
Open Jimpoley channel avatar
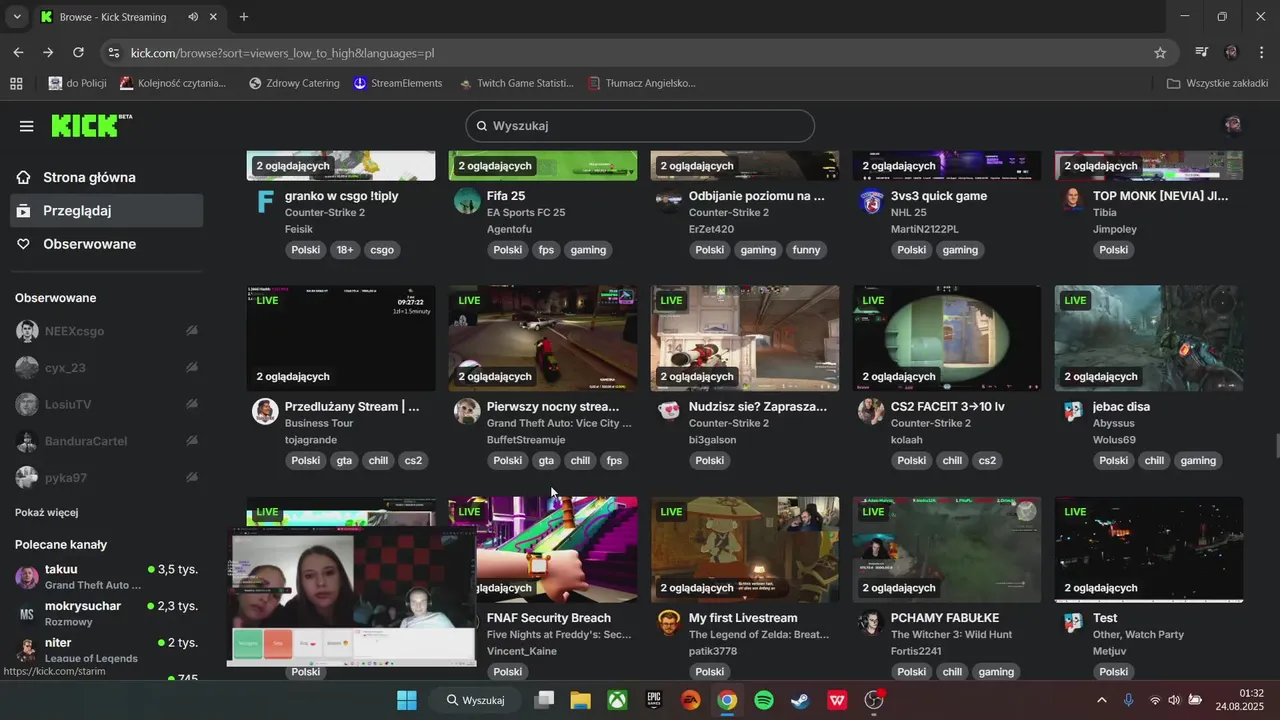1073,201
